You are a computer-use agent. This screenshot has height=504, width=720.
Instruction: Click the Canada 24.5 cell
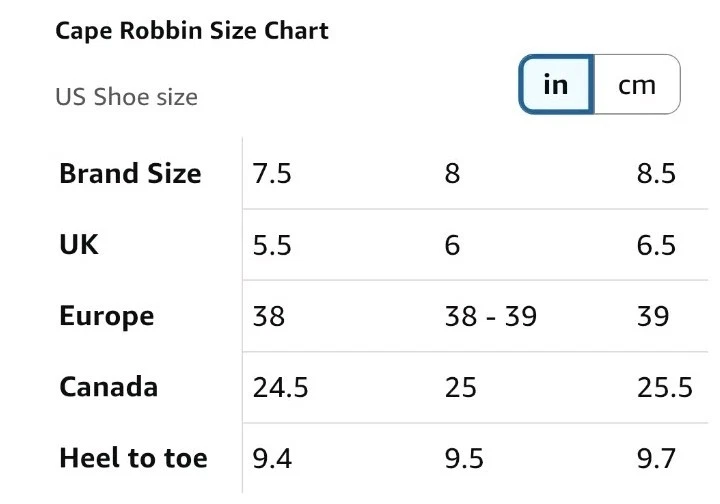(x=280, y=387)
